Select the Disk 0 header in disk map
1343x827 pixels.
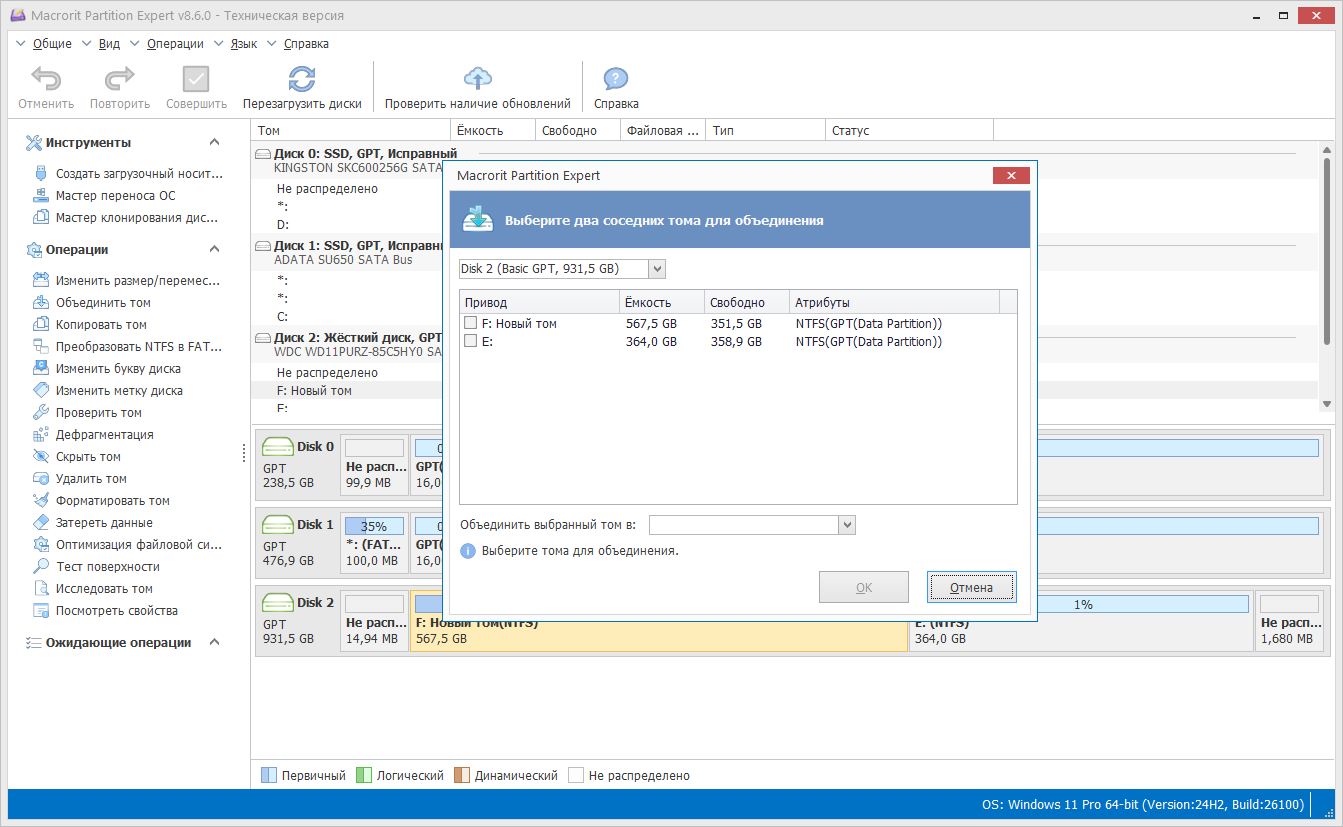click(298, 465)
